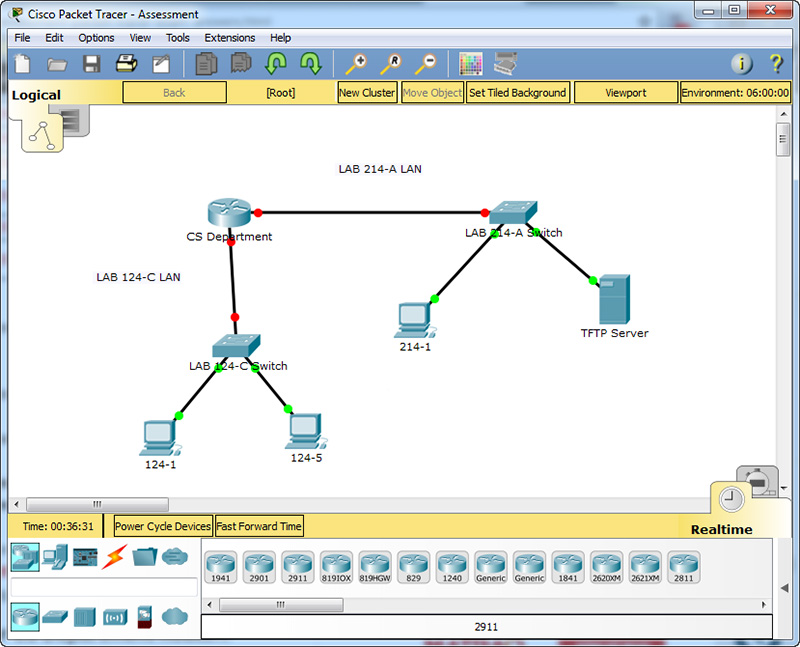Click the Viewport button
Screen dimensions: 800x647
tap(626, 93)
